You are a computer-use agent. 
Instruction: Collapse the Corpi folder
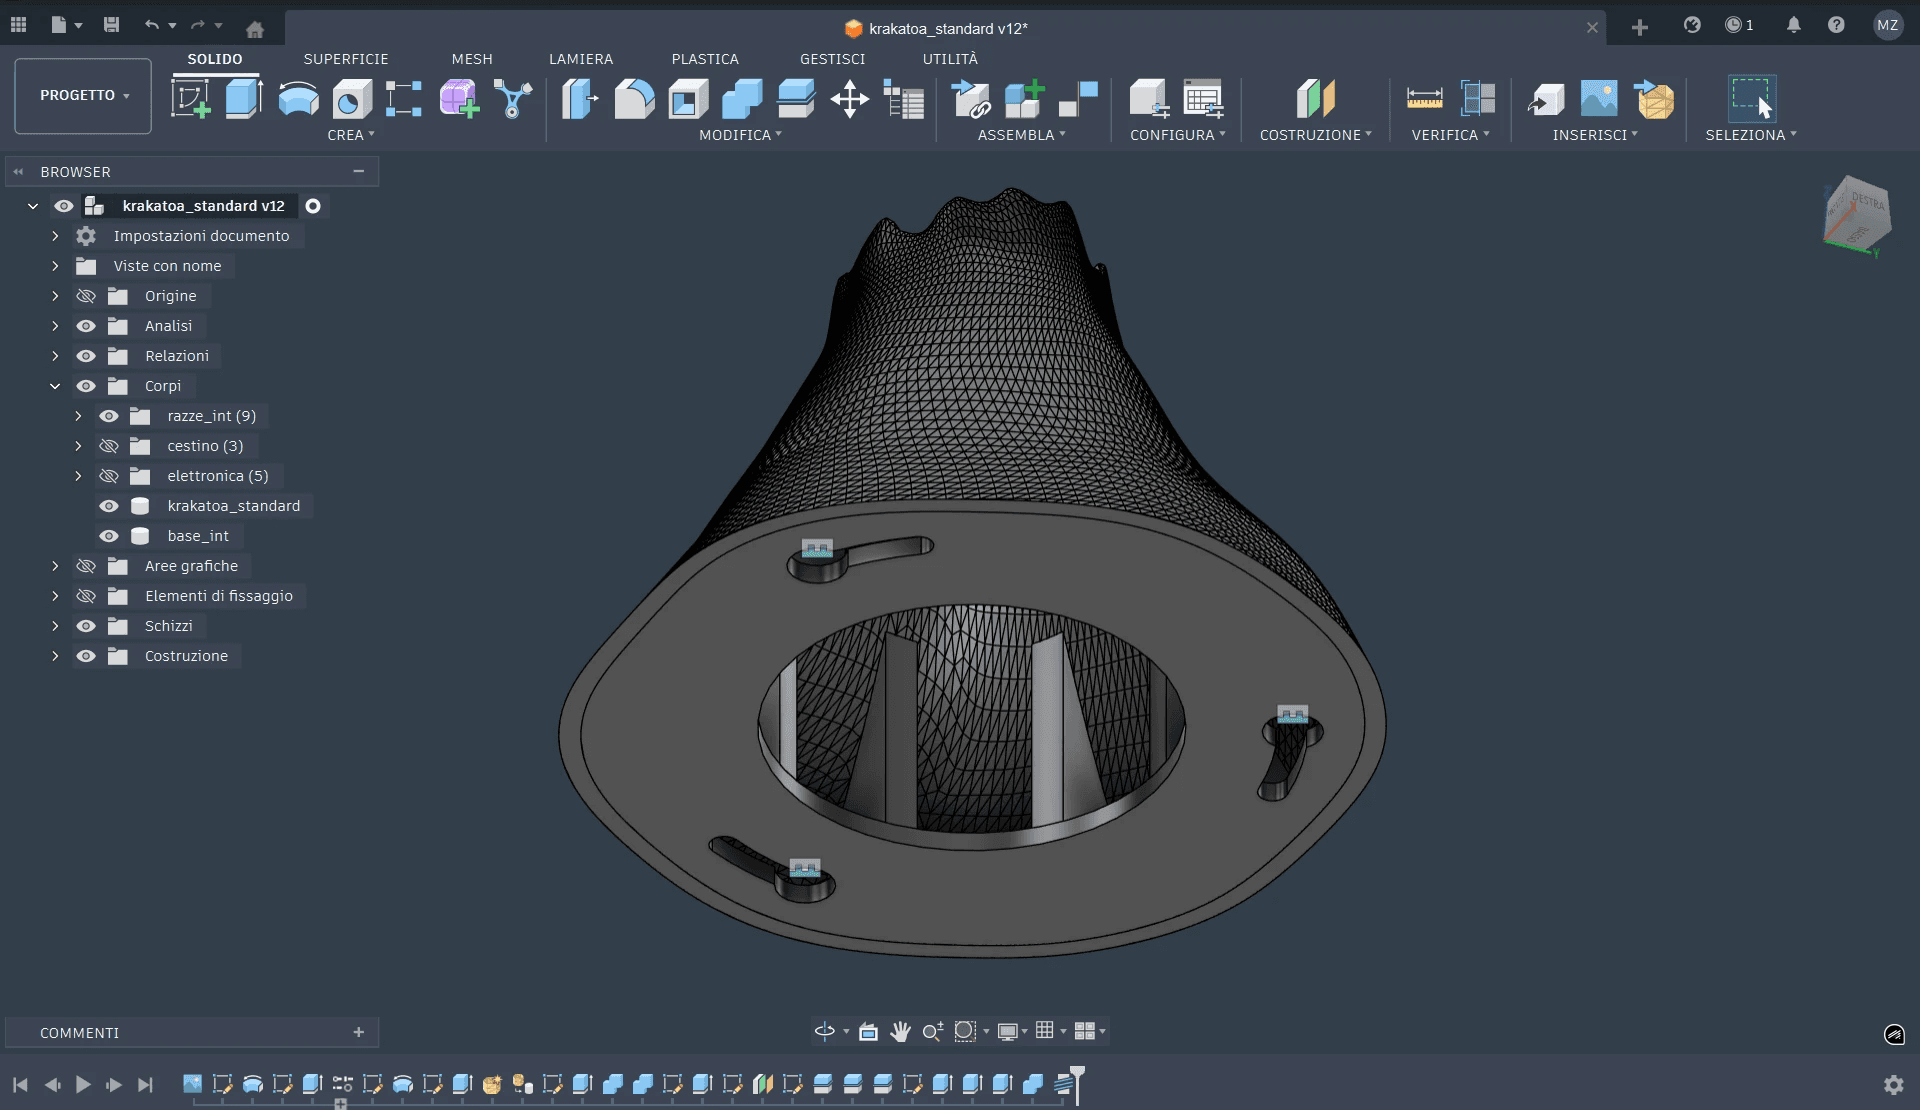(x=55, y=386)
